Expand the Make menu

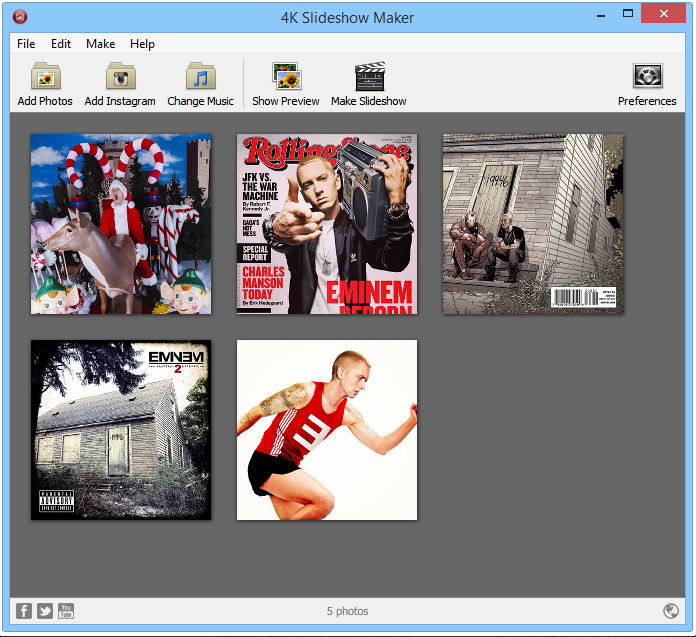[100, 44]
